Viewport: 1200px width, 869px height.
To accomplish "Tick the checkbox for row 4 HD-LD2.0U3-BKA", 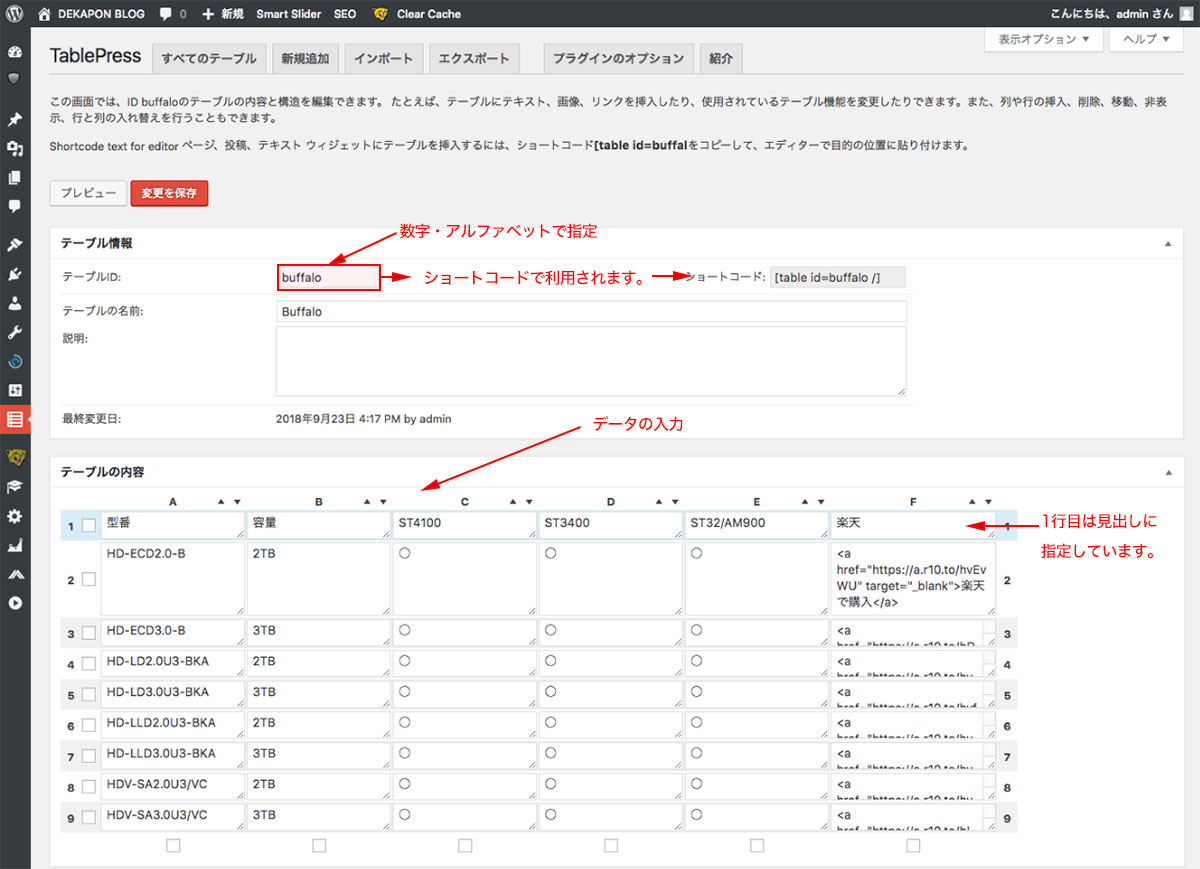I will click(88, 664).
